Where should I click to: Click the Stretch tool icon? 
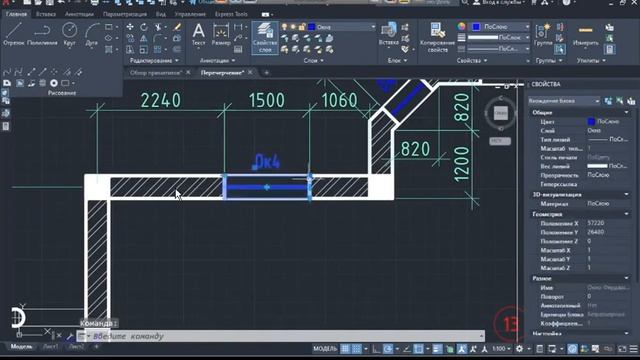[130, 50]
